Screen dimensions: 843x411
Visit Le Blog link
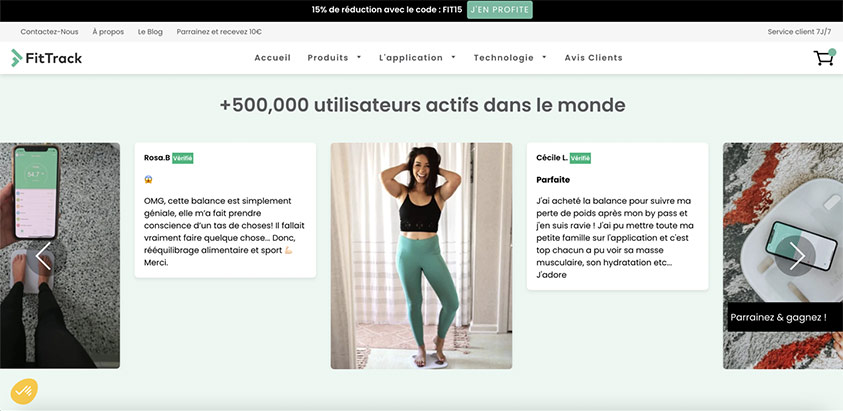click(150, 32)
